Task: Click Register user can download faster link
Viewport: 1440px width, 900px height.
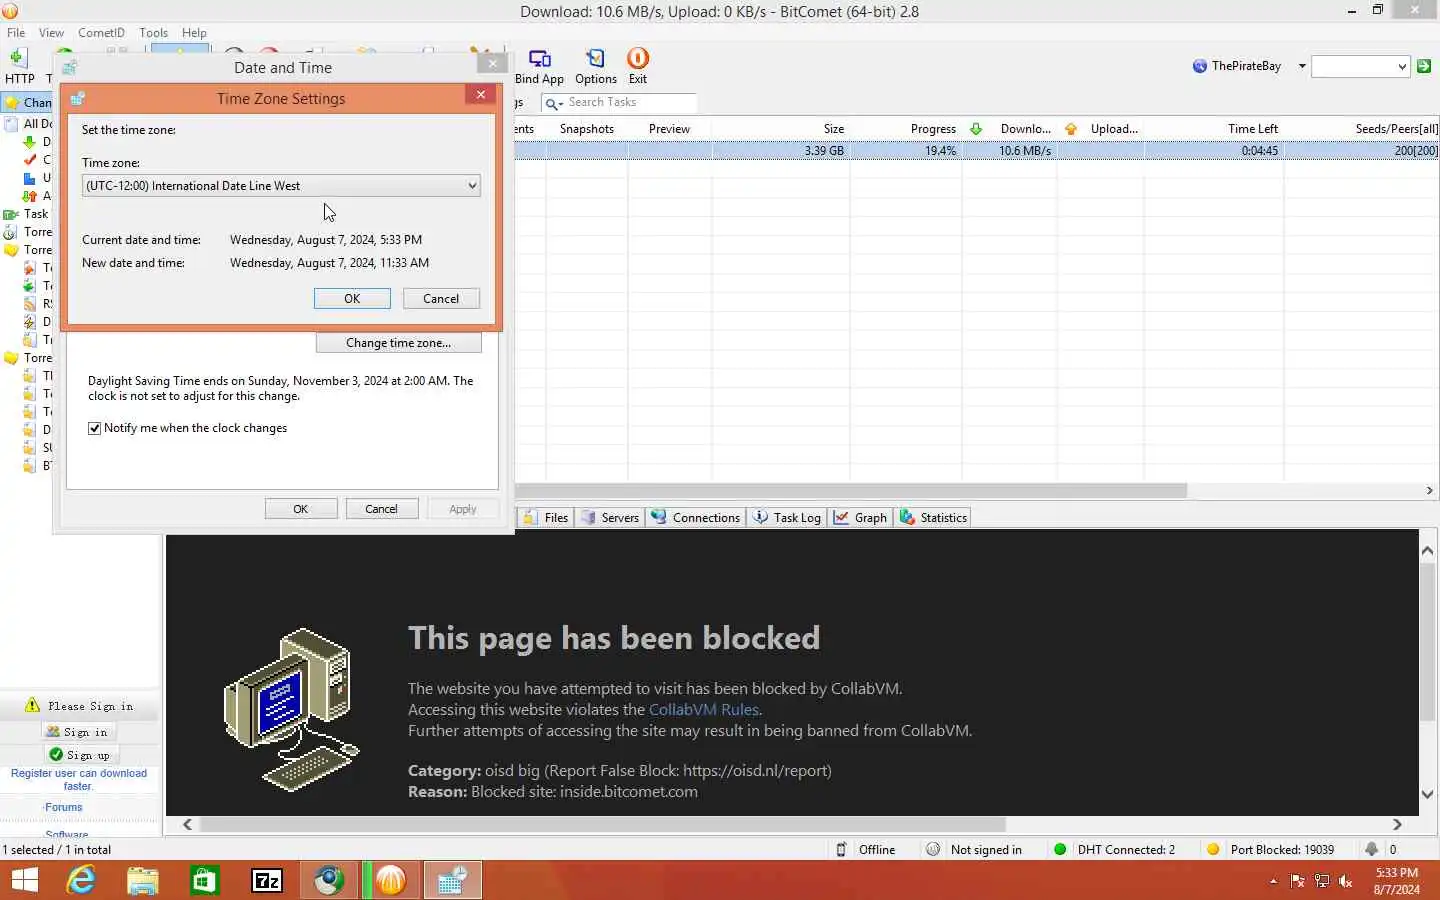Action: (x=78, y=780)
